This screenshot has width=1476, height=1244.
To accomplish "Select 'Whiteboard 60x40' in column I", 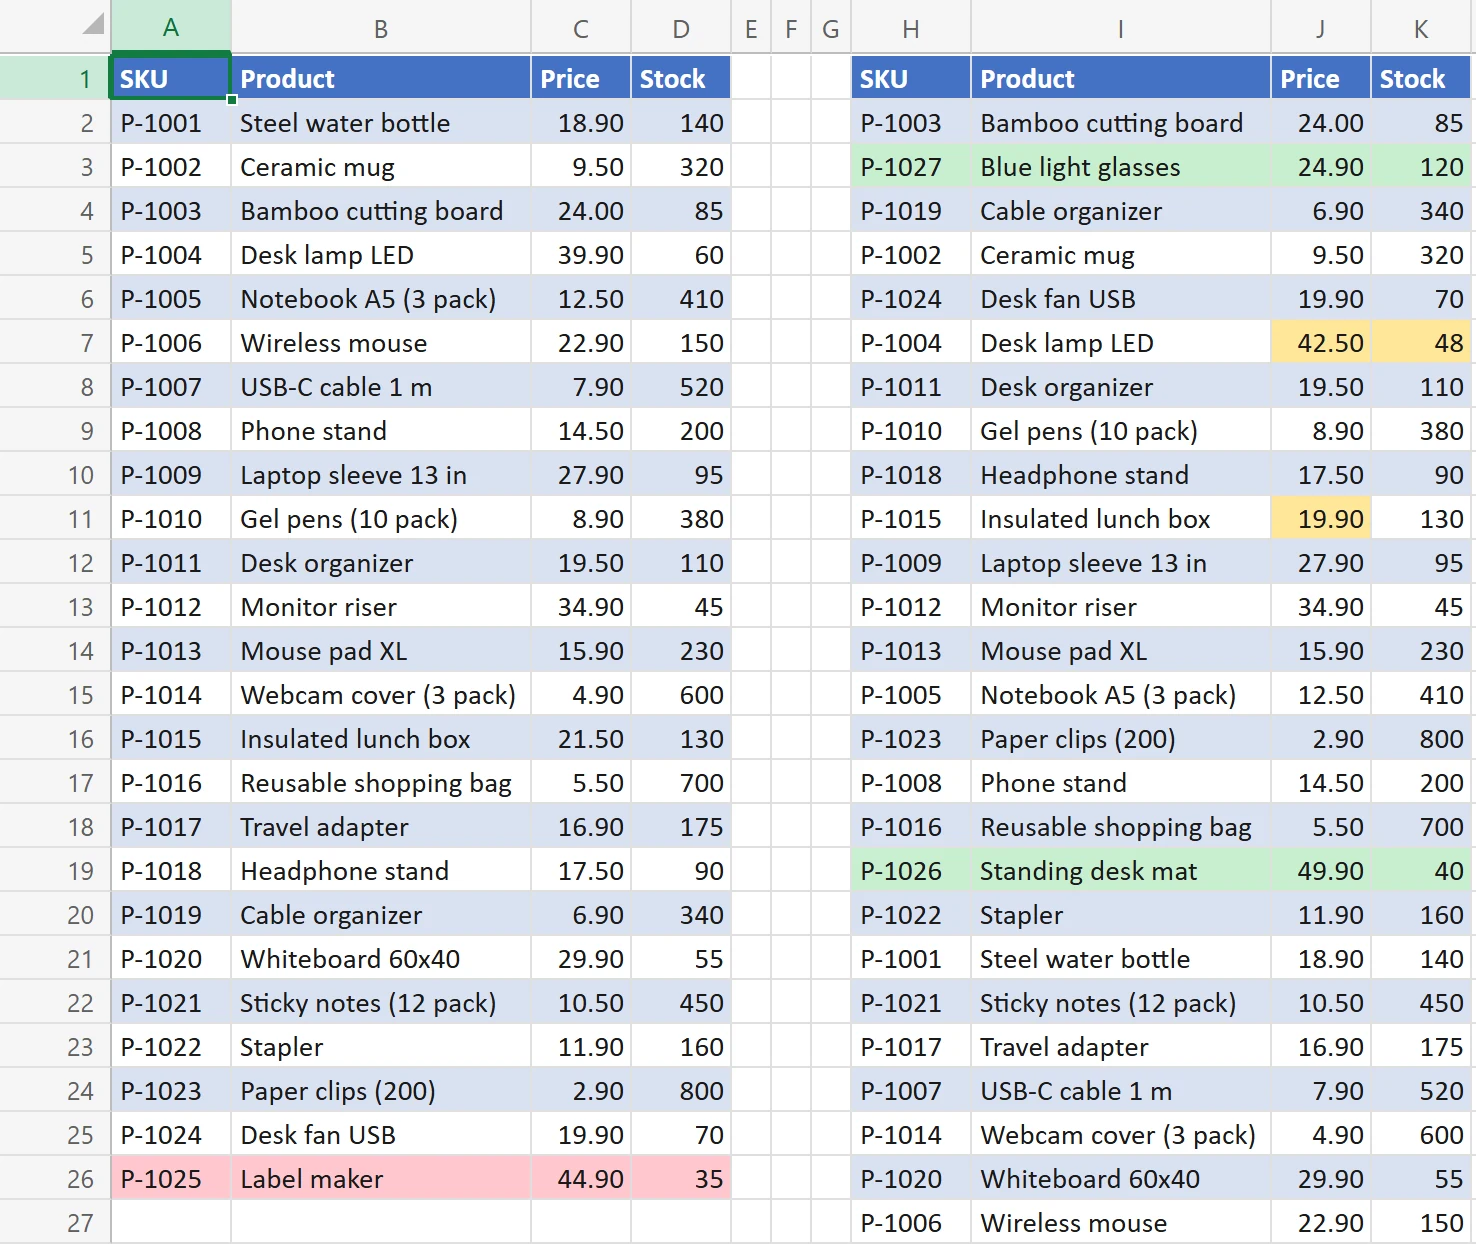I will (x=1121, y=1179).
